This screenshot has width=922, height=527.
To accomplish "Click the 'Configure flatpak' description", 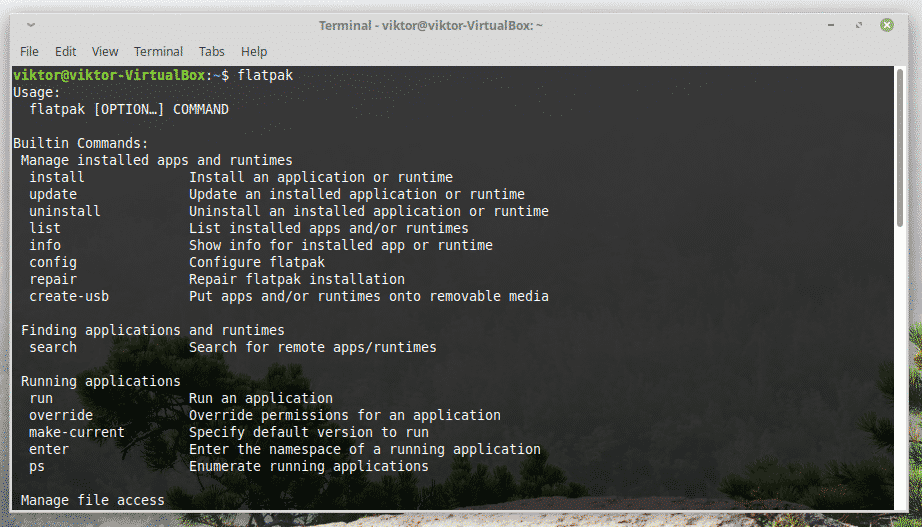I will [257, 262].
